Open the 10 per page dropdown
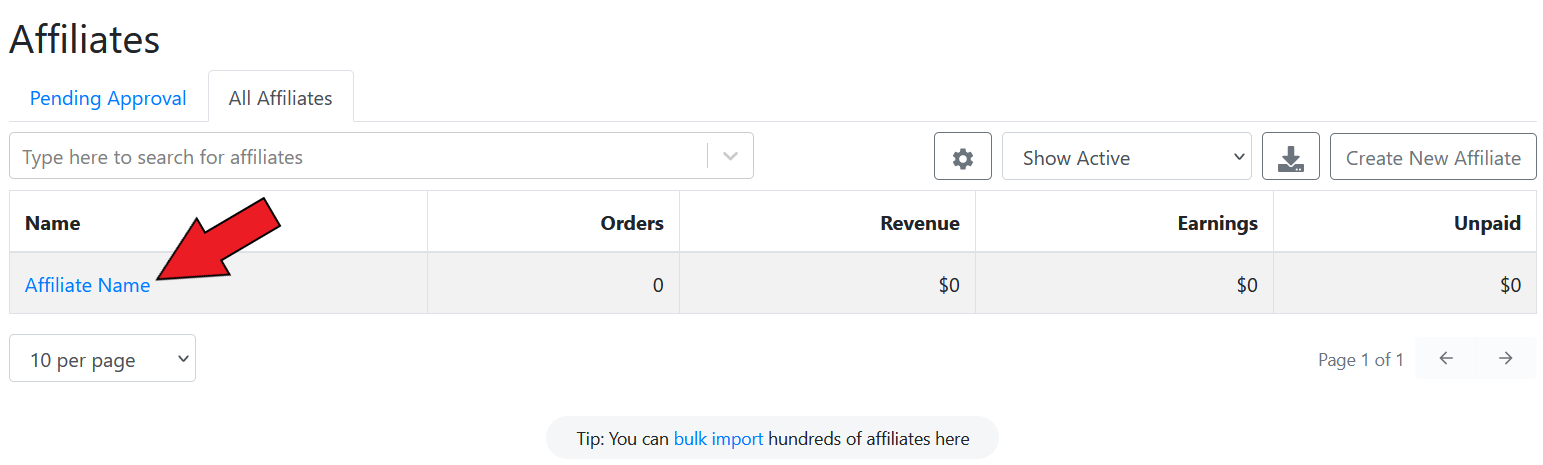Viewport: 1543px width, 465px height. [102, 359]
